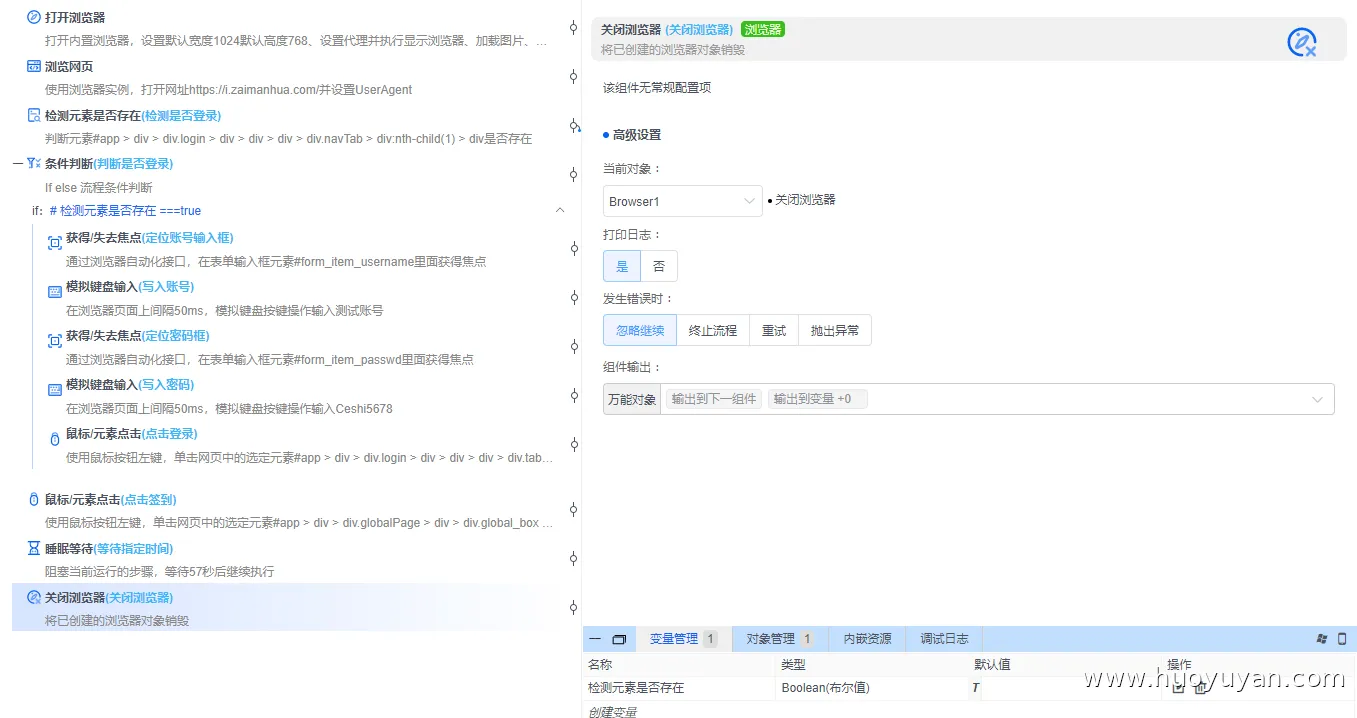This screenshot has height=718, width=1357.
Task: Click the 万能对象 output type button
Action: pos(632,399)
